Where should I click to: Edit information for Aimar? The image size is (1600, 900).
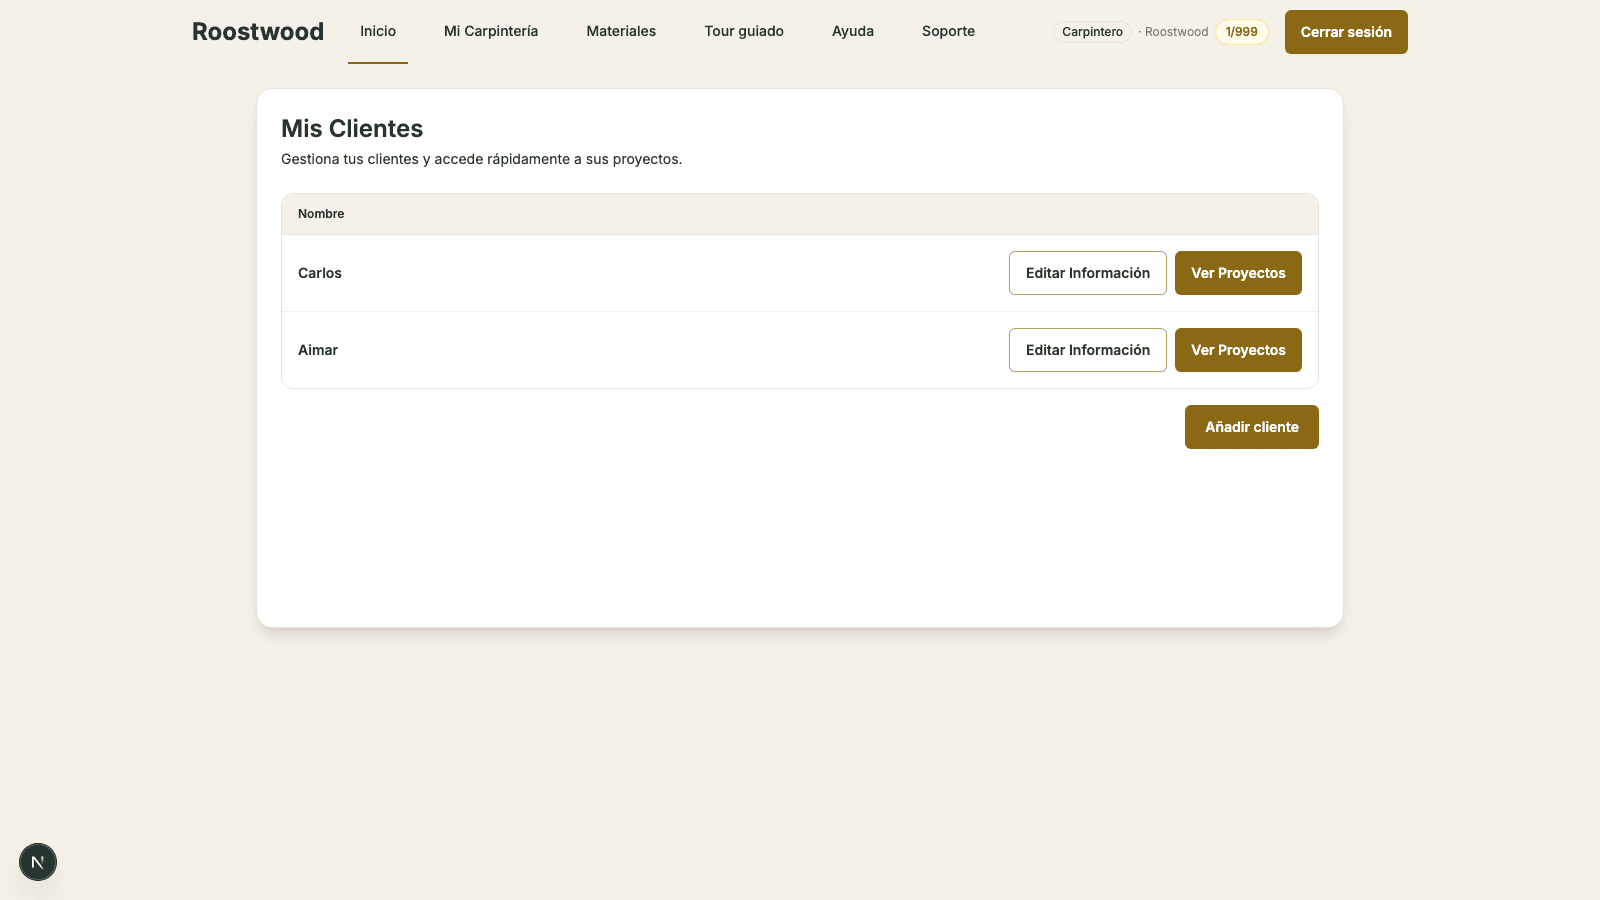point(1088,350)
